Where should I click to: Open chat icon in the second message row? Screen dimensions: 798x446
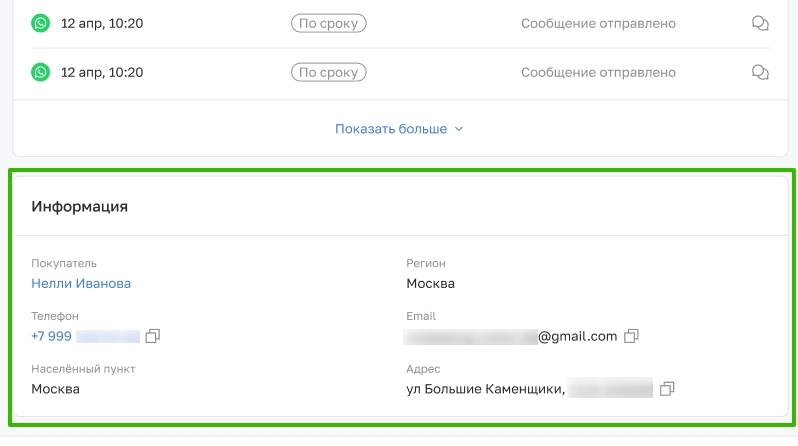click(760, 72)
